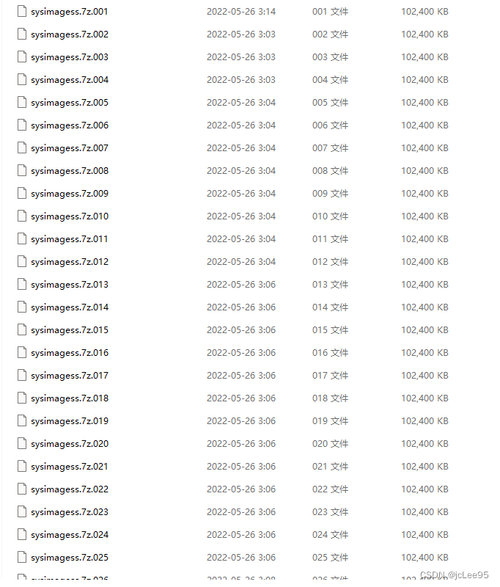Select the icon next to sysimagess.7z.013

pos(22,285)
